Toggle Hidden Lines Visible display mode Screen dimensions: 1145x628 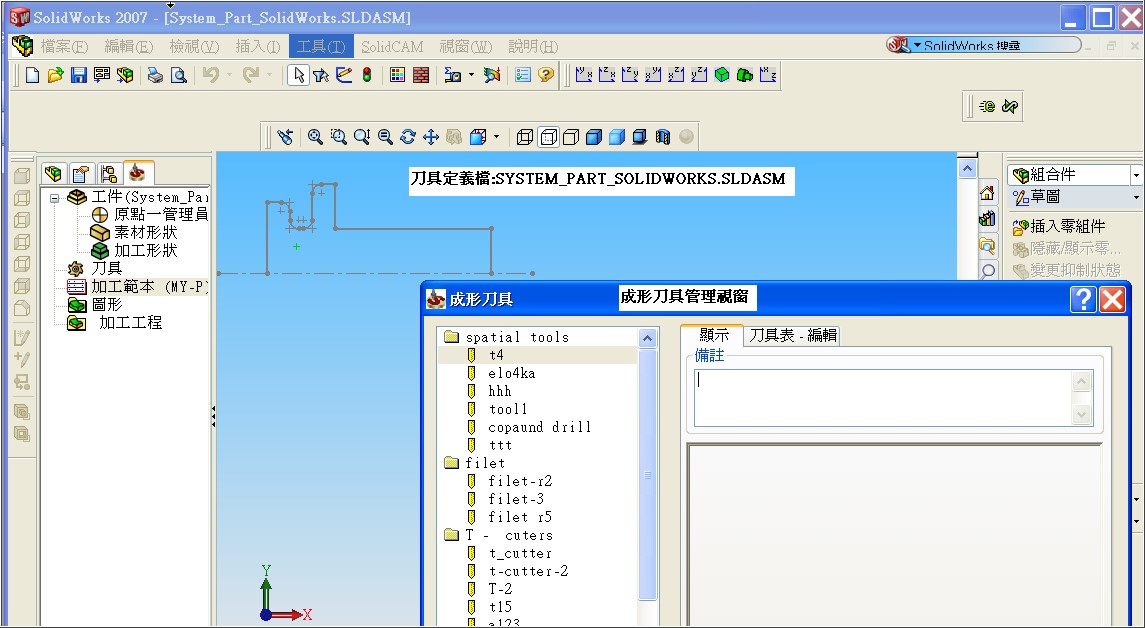tap(548, 137)
